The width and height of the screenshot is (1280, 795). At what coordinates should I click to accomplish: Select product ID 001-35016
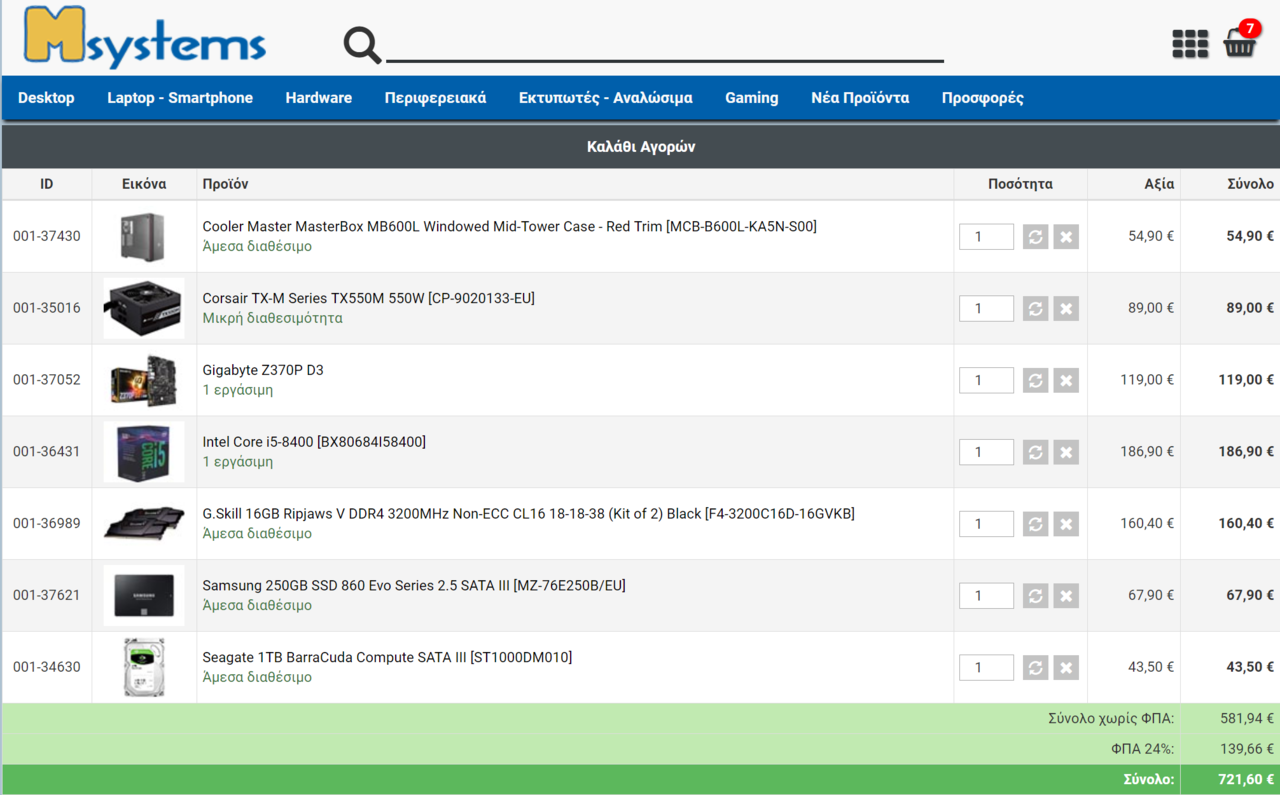tap(47, 308)
